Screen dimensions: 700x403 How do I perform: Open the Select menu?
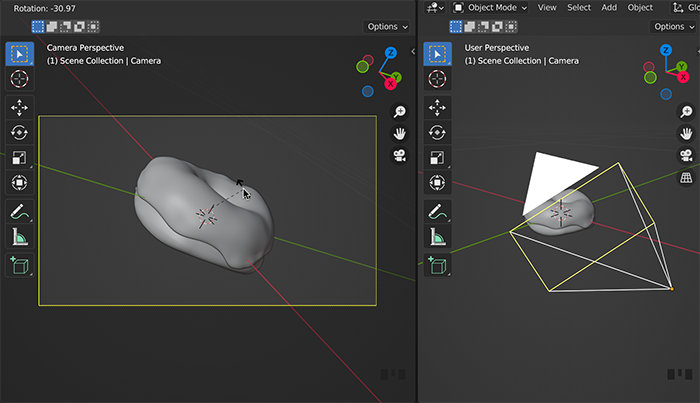[x=579, y=8]
